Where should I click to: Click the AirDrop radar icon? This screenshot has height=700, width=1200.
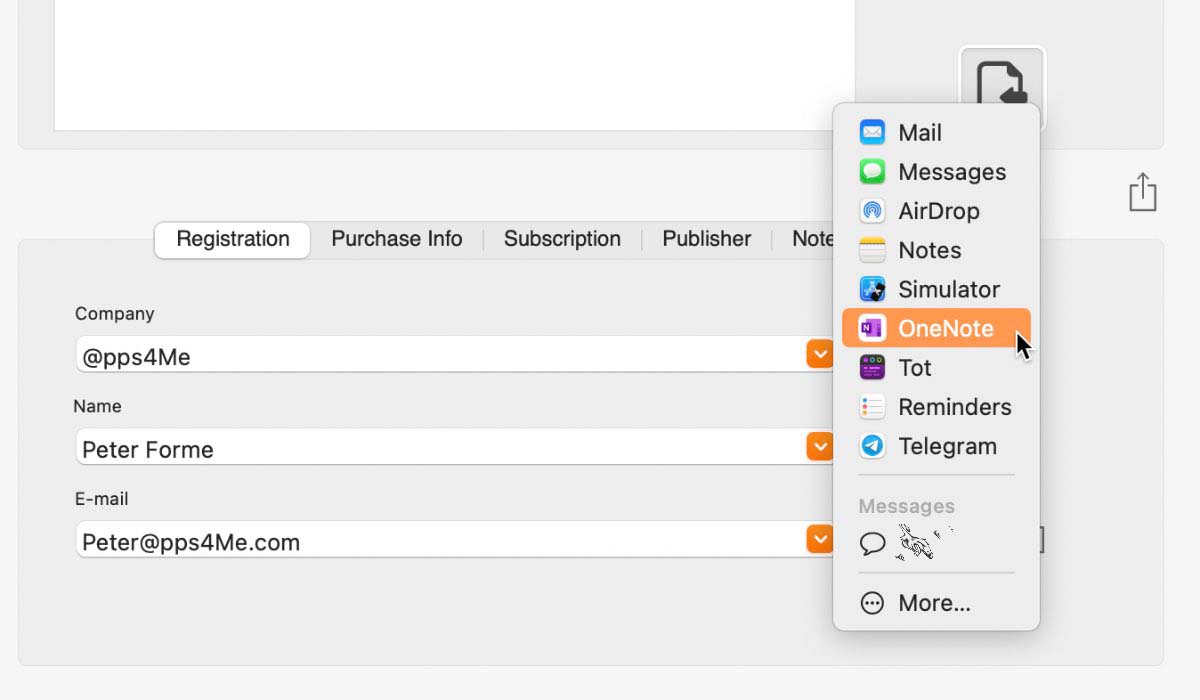(x=872, y=211)
